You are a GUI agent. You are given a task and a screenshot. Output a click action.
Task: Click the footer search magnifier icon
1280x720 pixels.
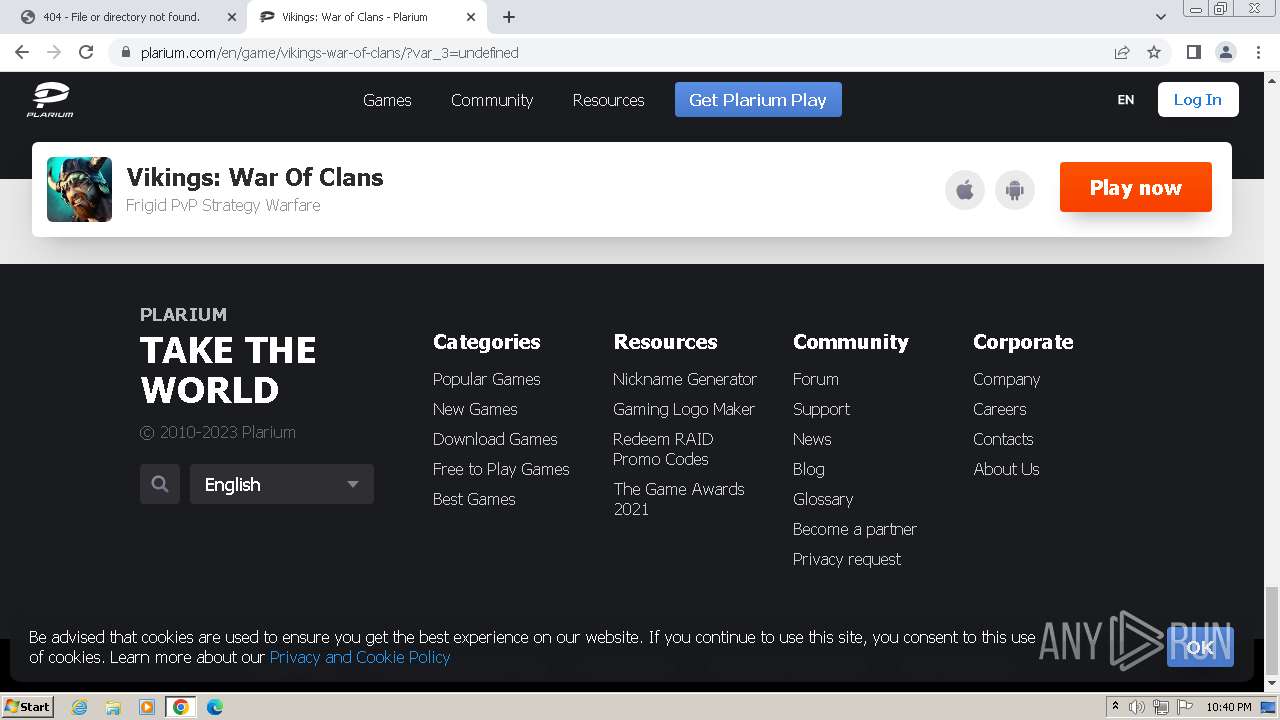point(160,484)
